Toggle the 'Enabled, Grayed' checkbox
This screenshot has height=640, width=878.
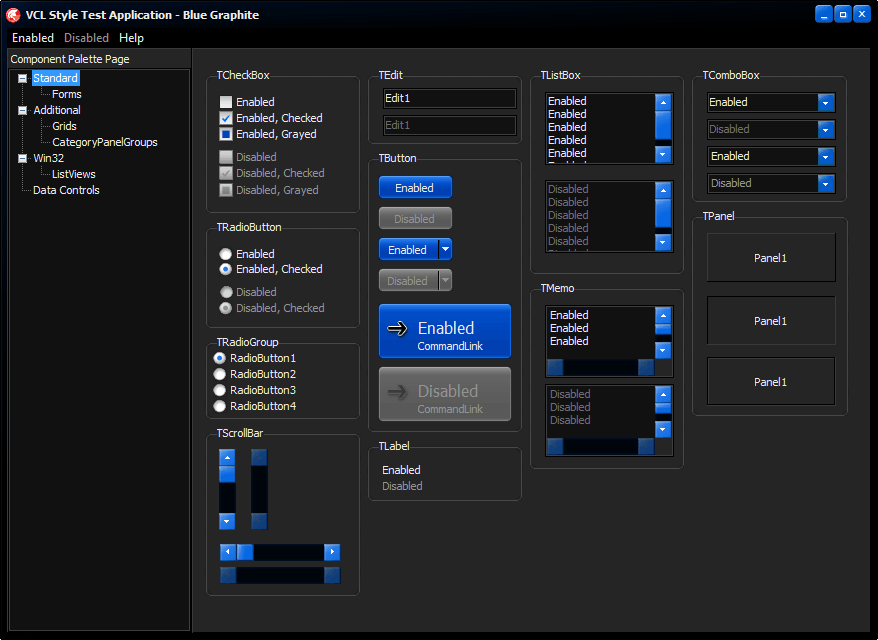[x=226, y=134]
